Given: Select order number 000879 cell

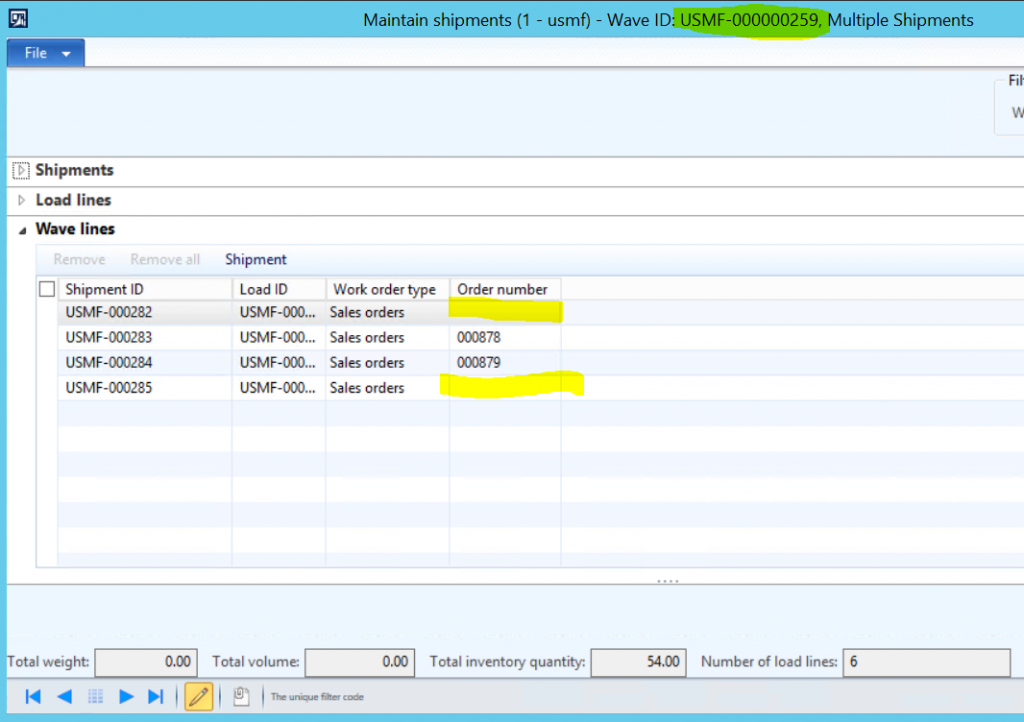Looking at the screenshot, I should click(x=479, y=362).
